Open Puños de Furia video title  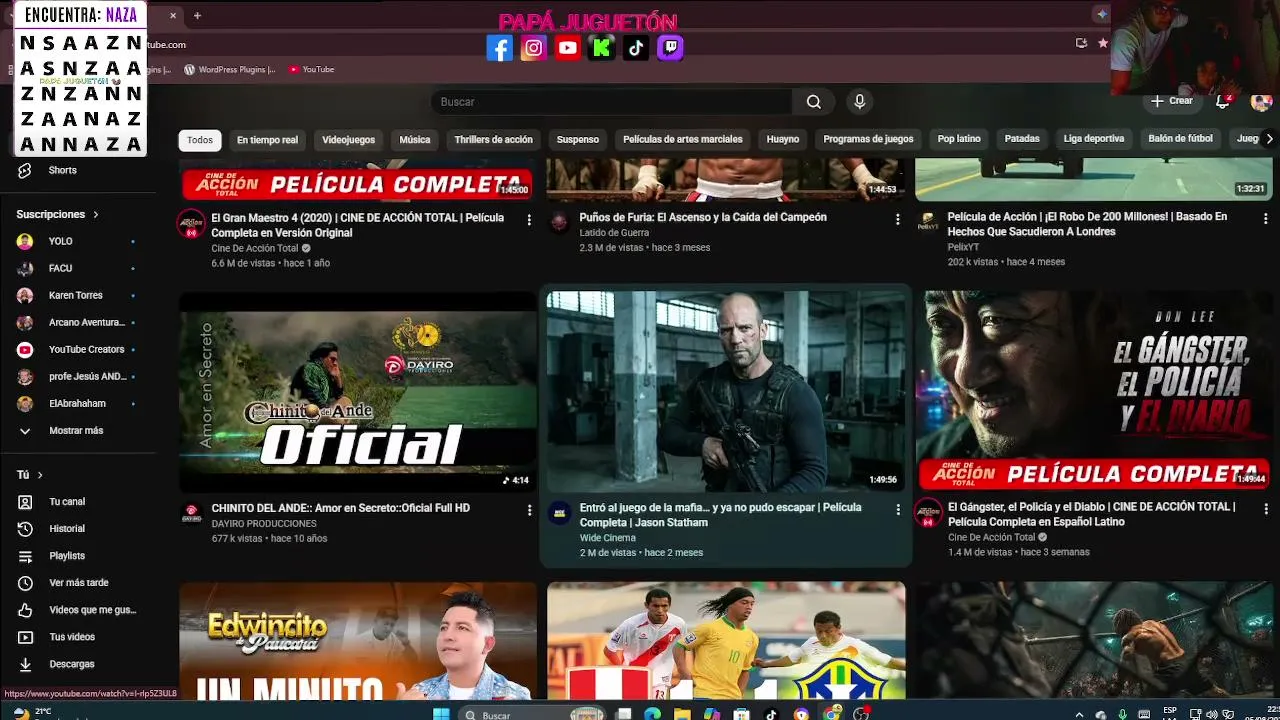703,218
